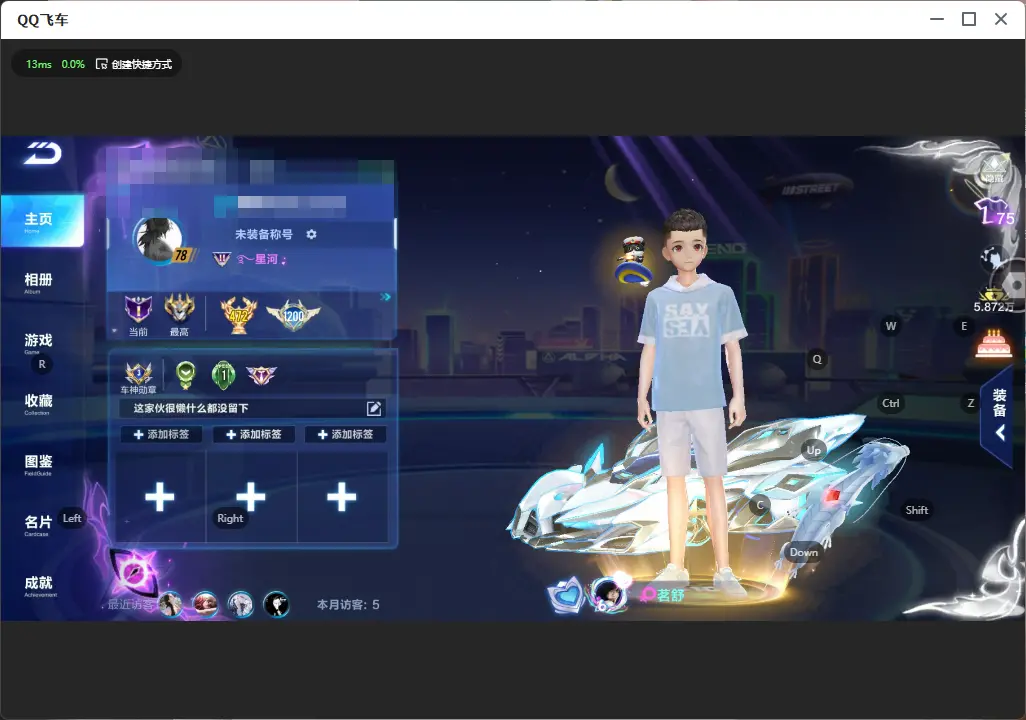Click the purple diamond visitor emblem
This screenshot has height=720, width=1026.
point(135,573)
